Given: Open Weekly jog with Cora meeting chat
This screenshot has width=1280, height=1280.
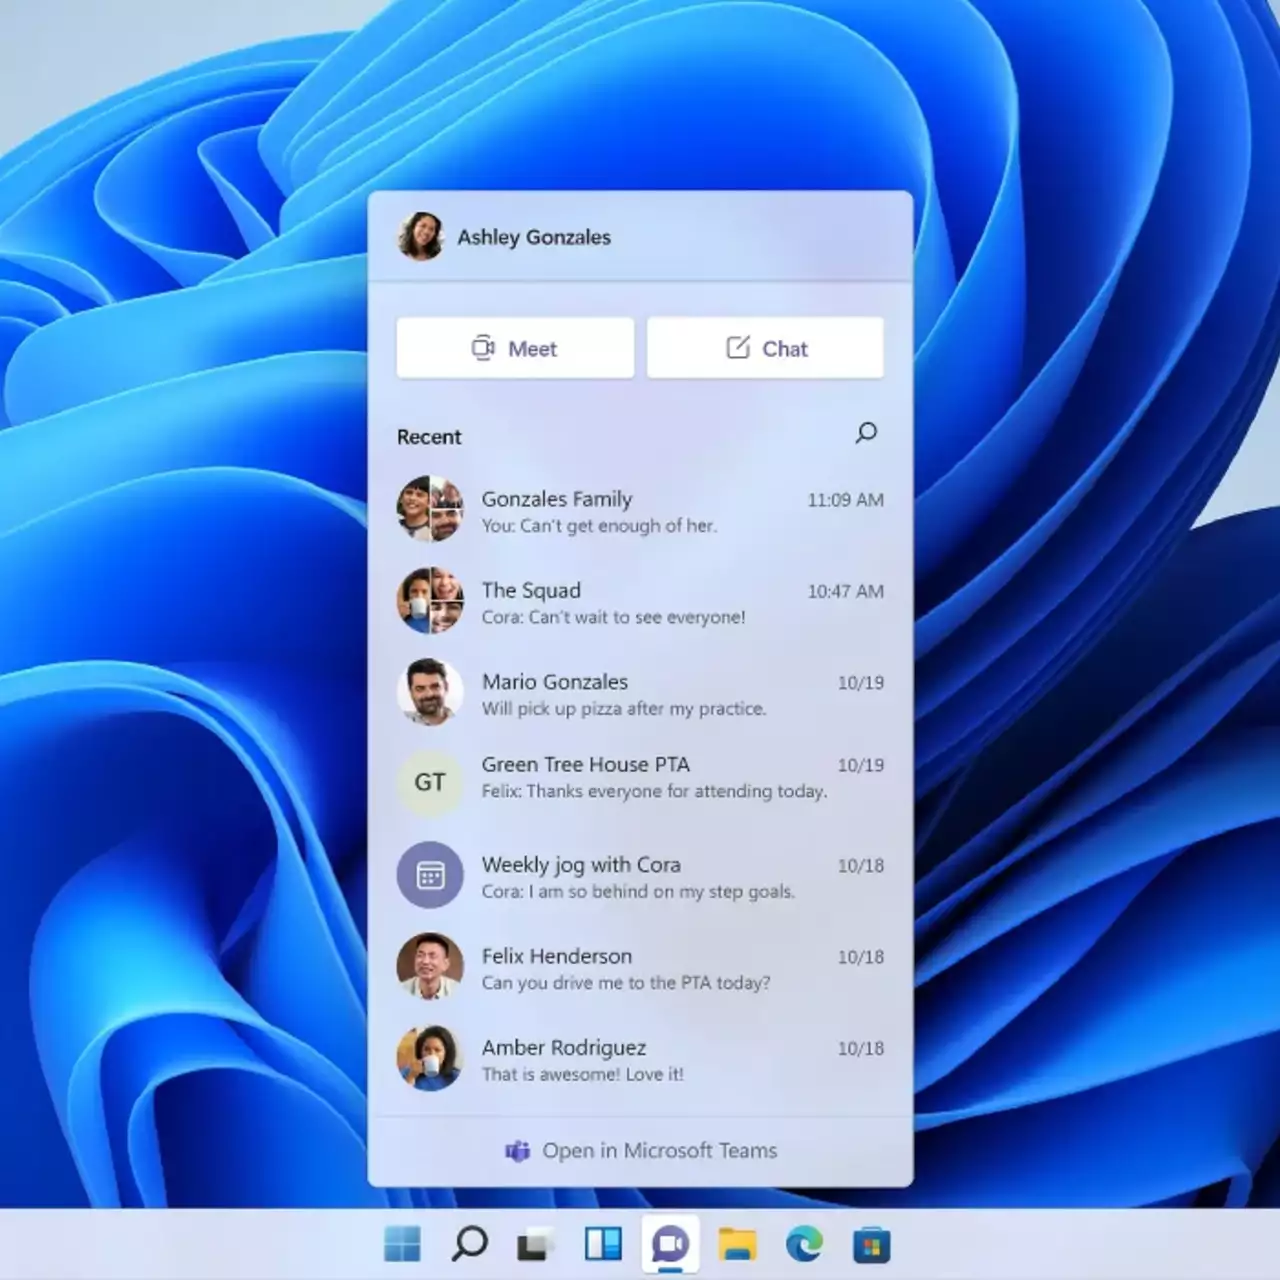Looking at the screenshot, I should (x=640, y=876).
